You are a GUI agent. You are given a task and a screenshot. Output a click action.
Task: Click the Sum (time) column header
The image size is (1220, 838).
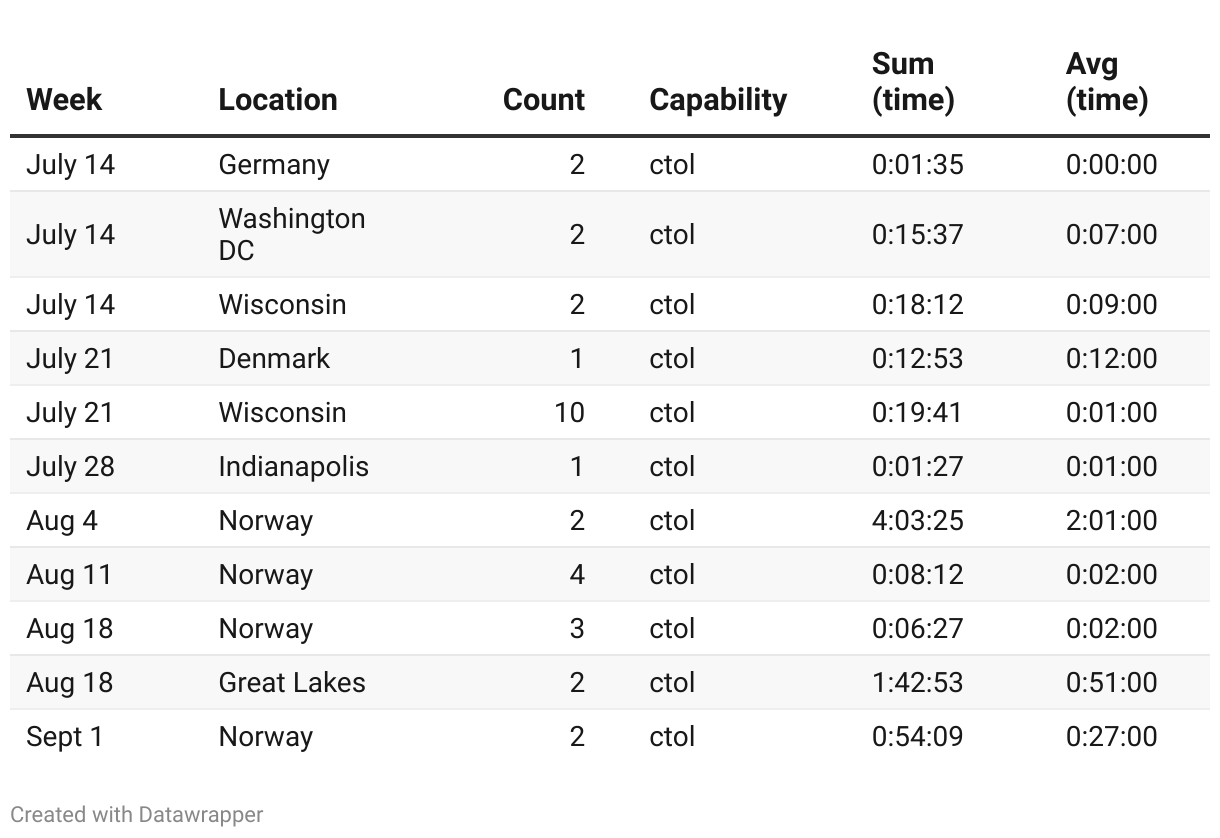[912, 81]
